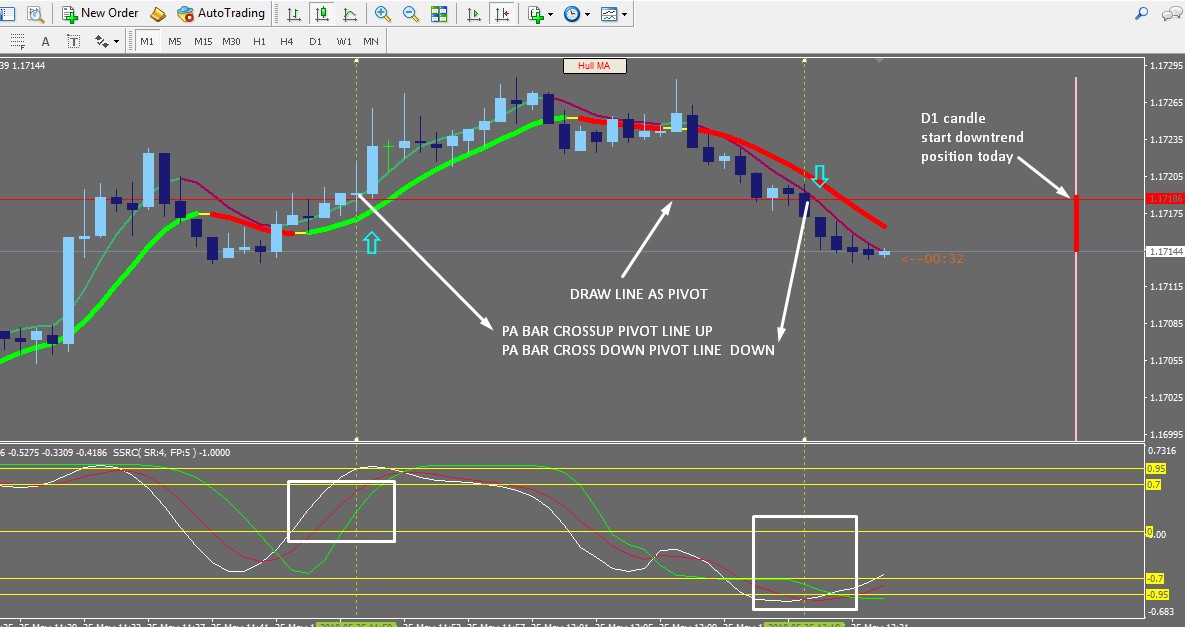Click the -0.95 indicator level label
1185x627 pixels.
point(1158,594)
